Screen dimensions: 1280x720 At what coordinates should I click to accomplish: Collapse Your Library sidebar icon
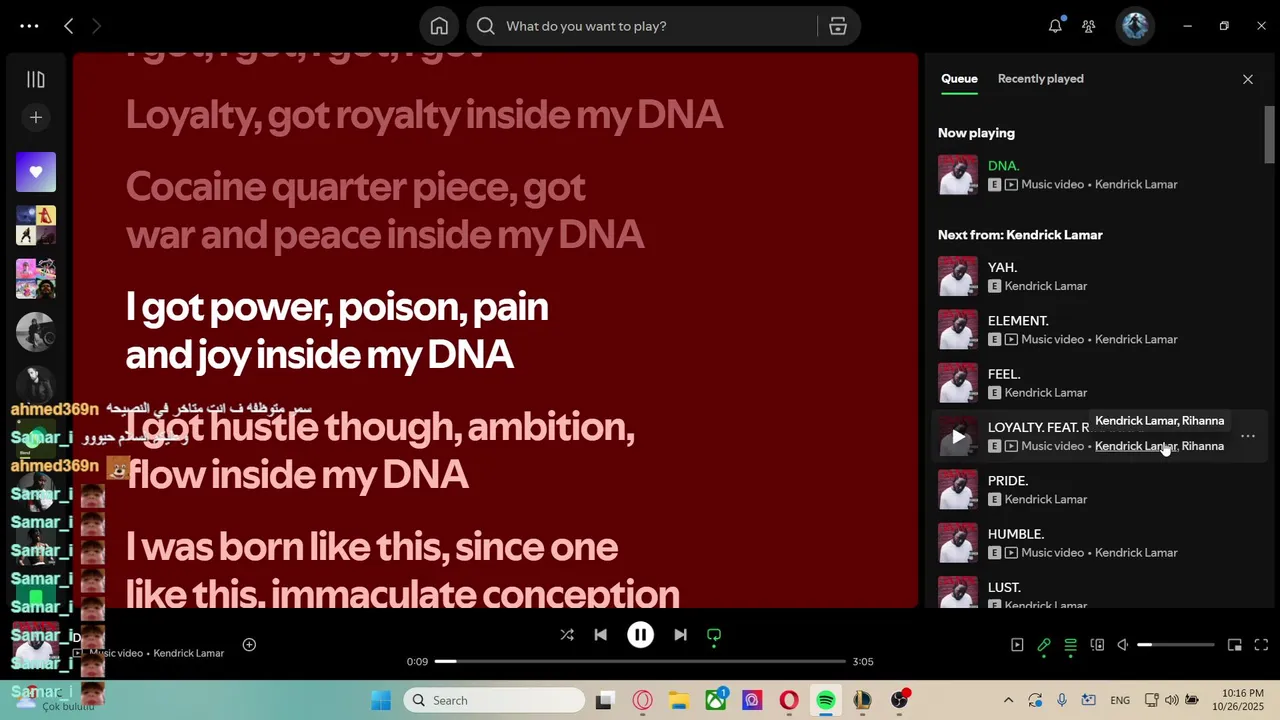tap(36, 79)
